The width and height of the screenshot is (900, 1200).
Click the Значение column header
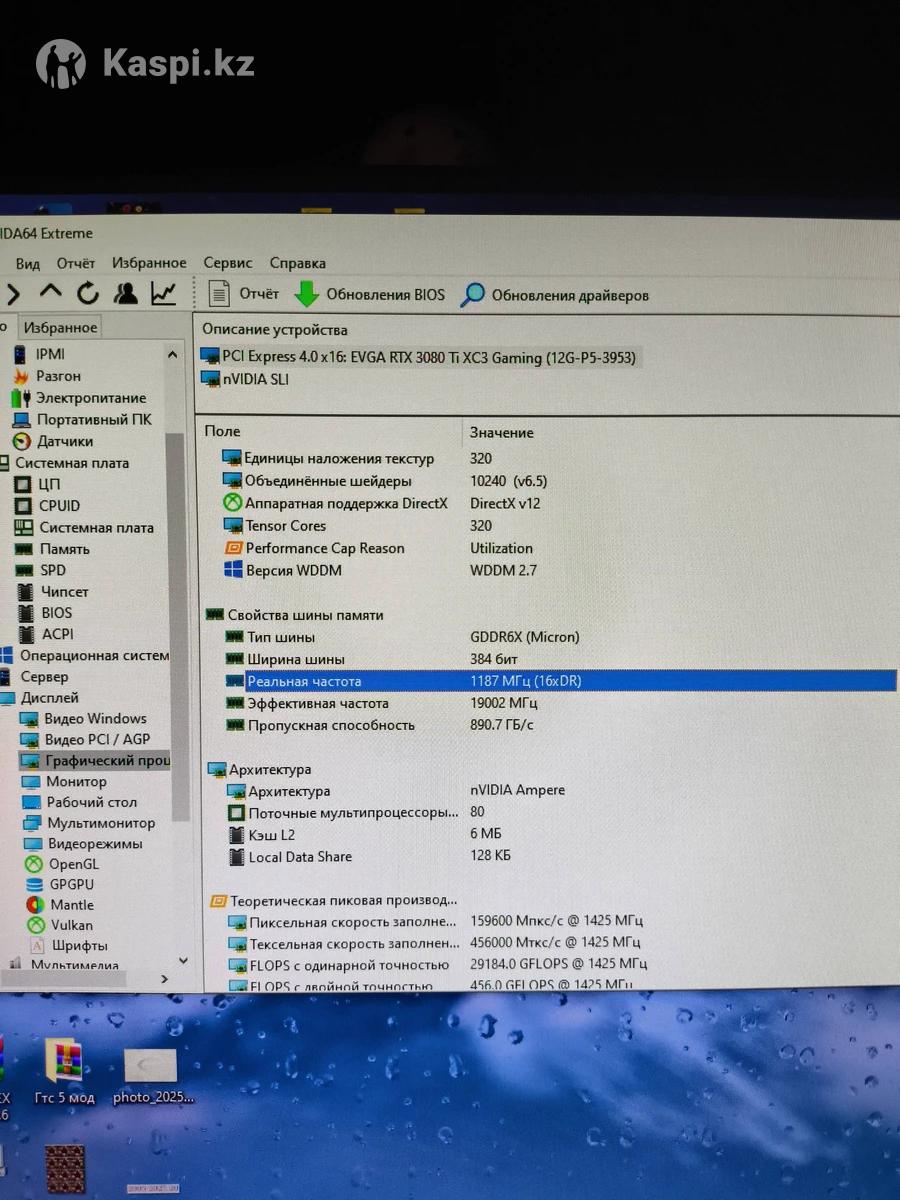coord(501,432)
